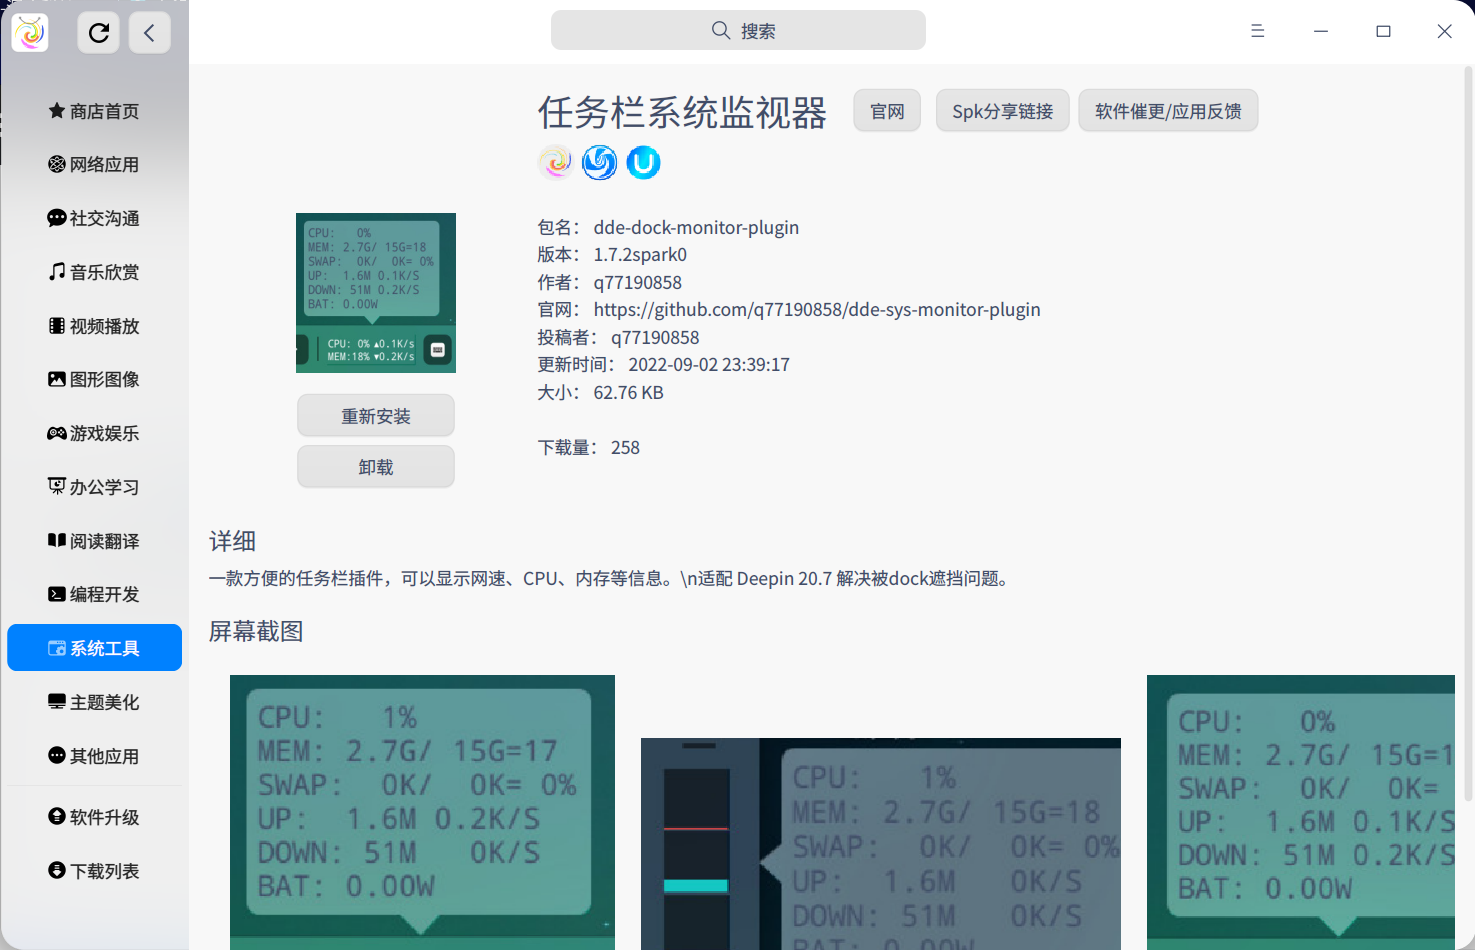Open the GitHub project link
1475x950 pixels.
coord(817,309)
